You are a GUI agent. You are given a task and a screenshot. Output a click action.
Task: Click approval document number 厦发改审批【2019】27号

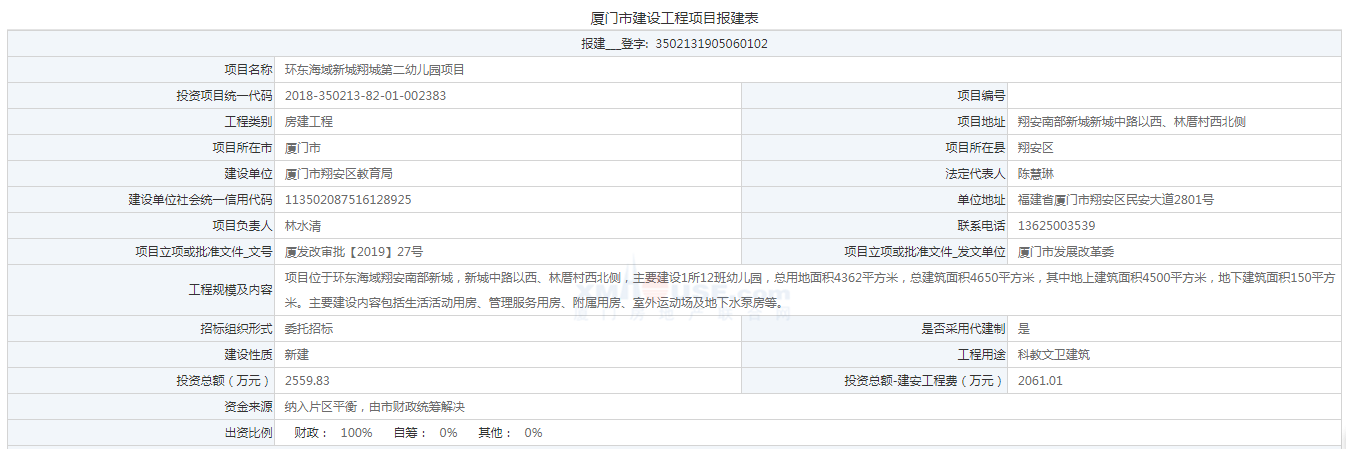[x=353, y=252]
